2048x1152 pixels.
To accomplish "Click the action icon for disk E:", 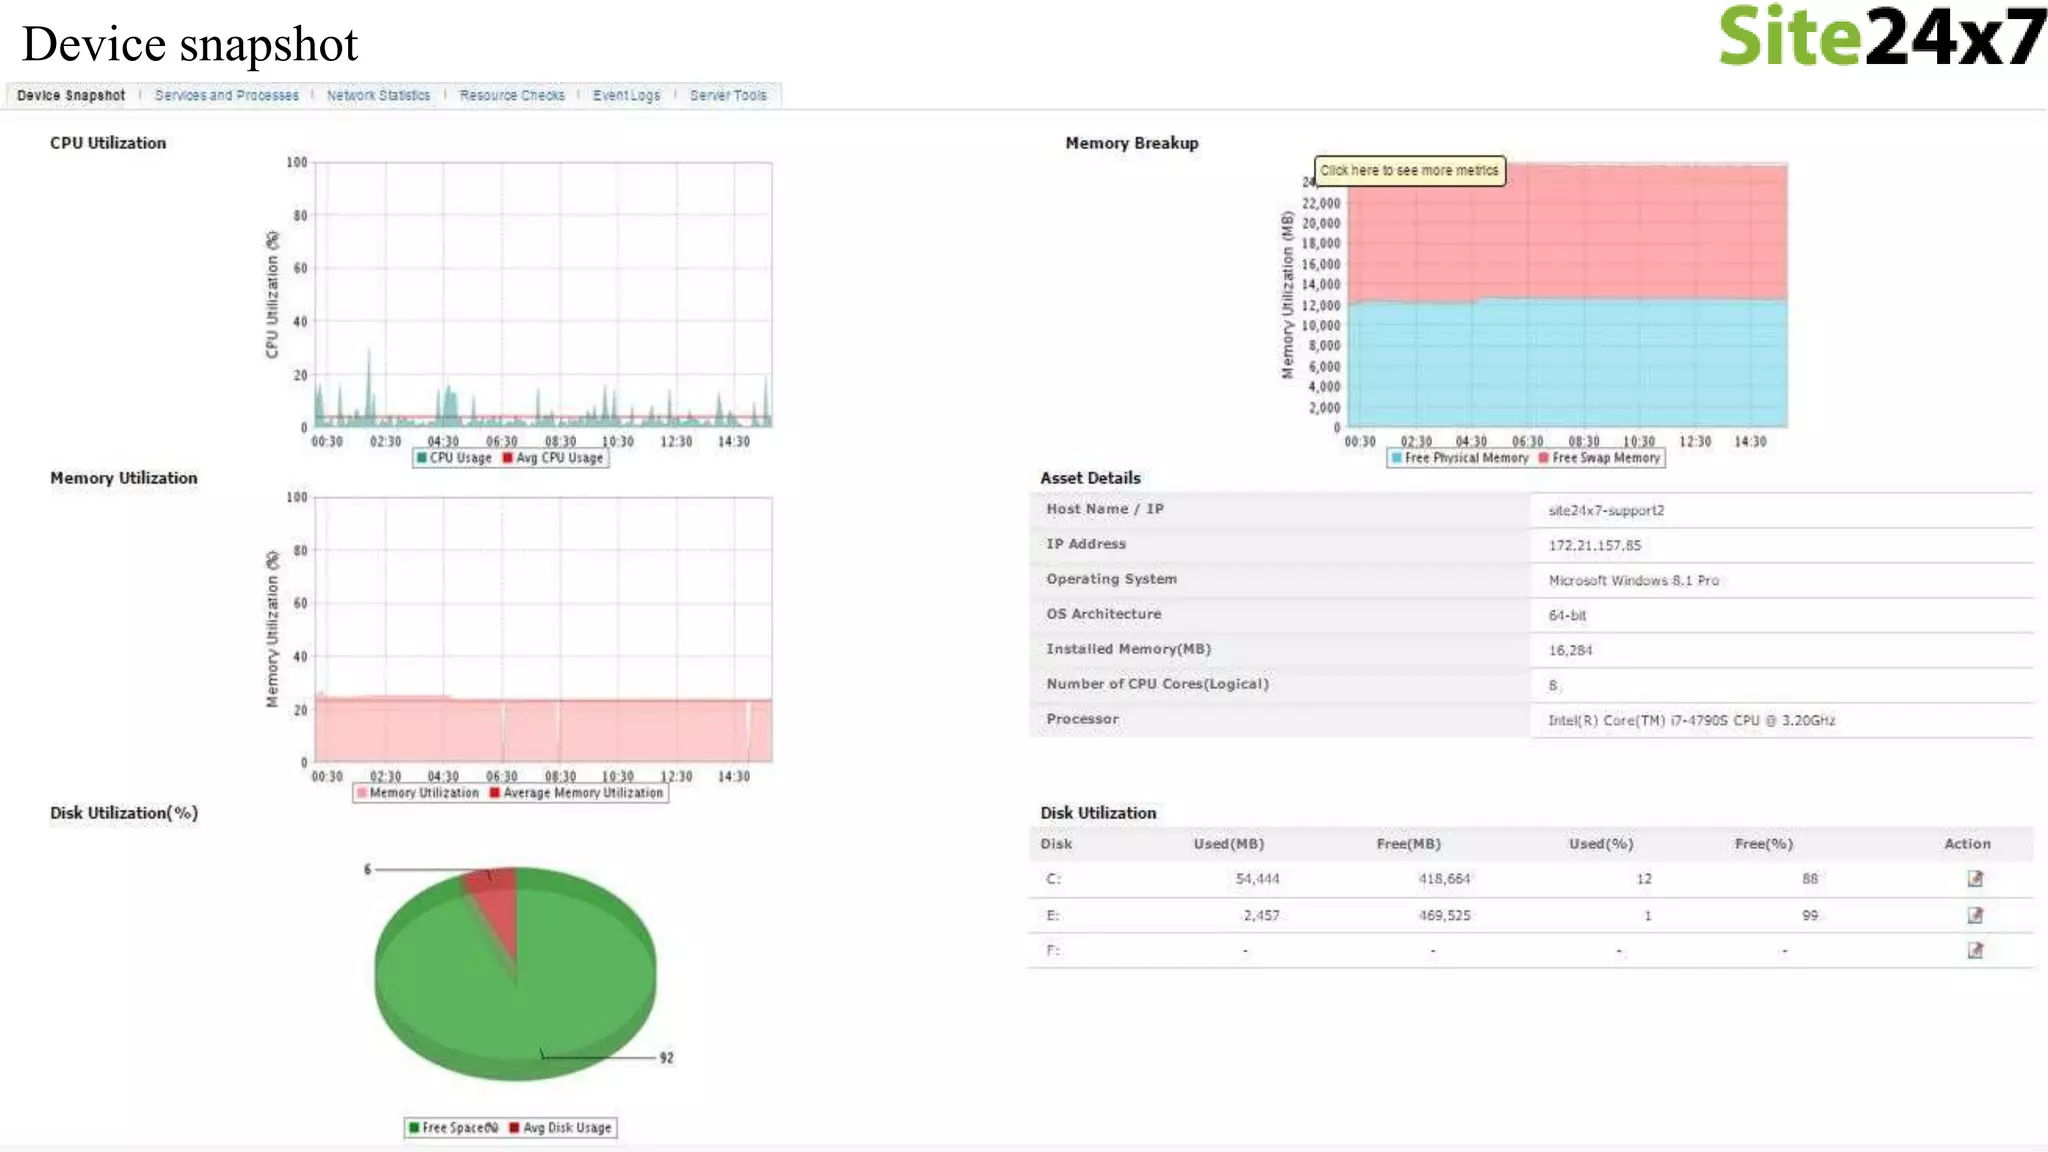I will (x=1975, y=915).
